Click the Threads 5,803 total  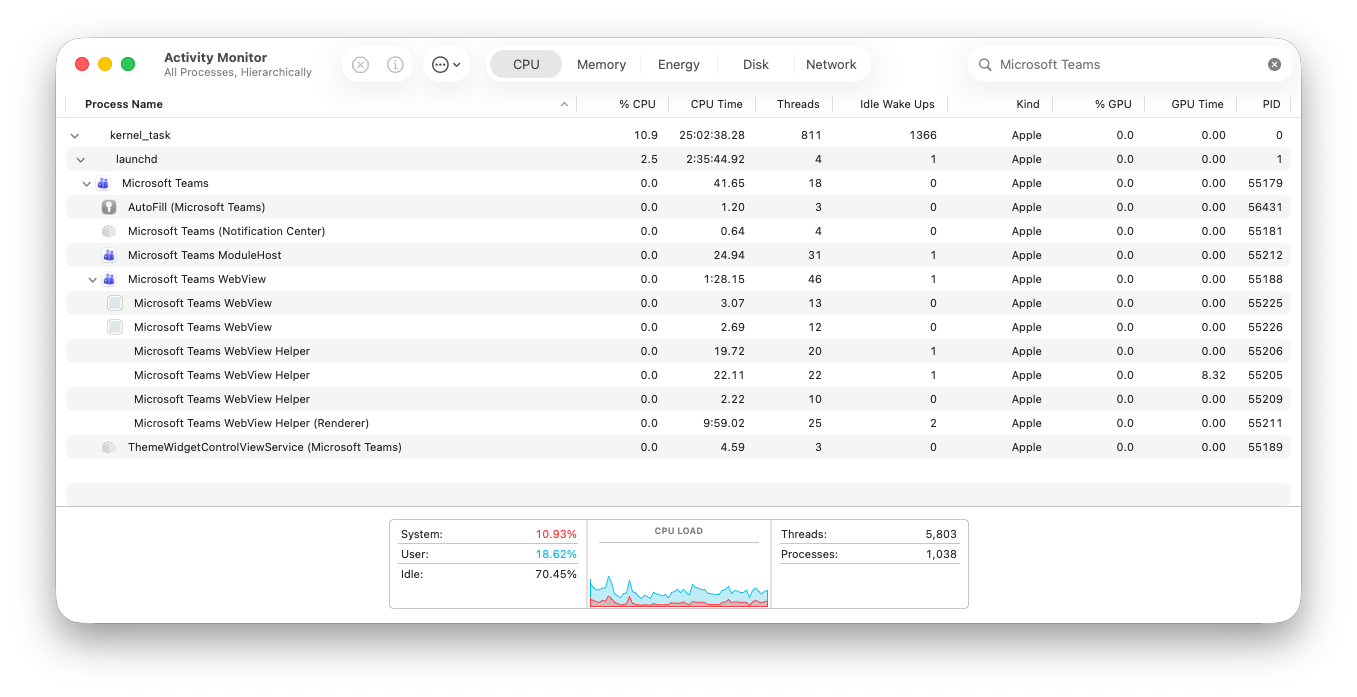coord(869,534)
